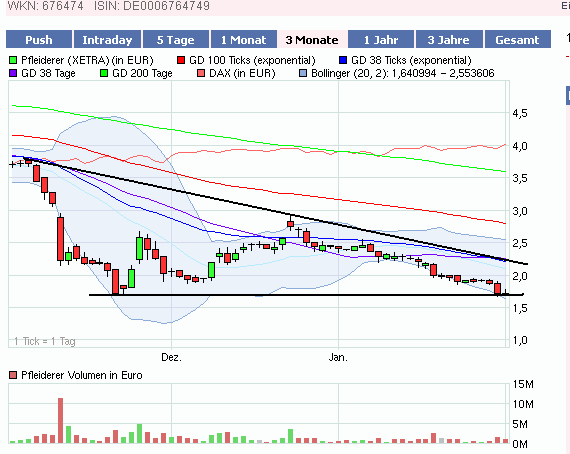
Task: Click the green Pfleiderer (XETRA) legend swatch
Action: [x=13, y=60]
